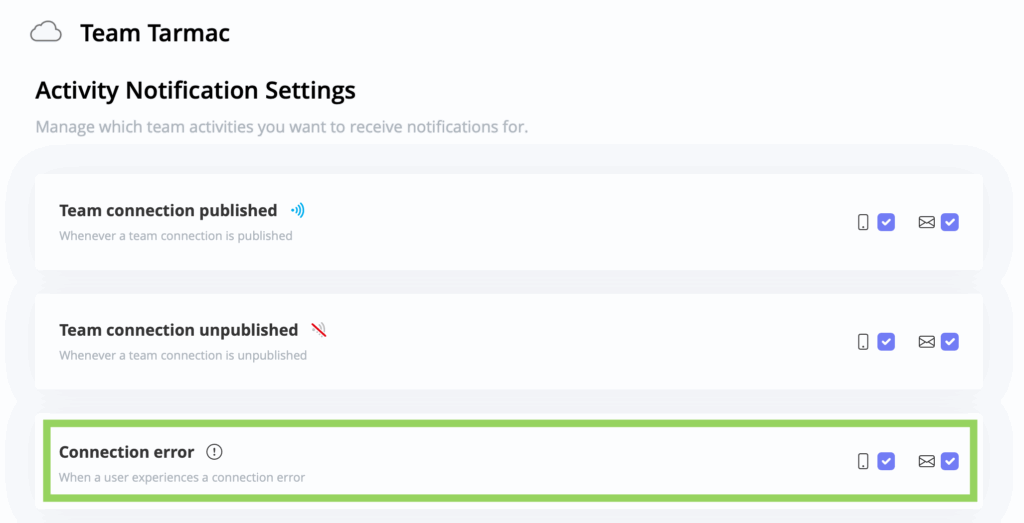
Task: Click the Team Tarmac team name
Action: pyautogui.click(x=155, y=33)
